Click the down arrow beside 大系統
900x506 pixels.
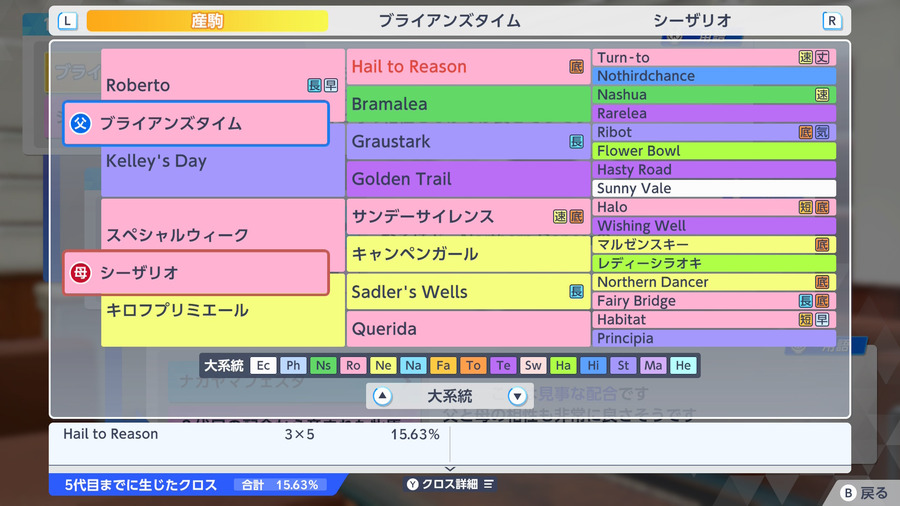coord(517,396)
